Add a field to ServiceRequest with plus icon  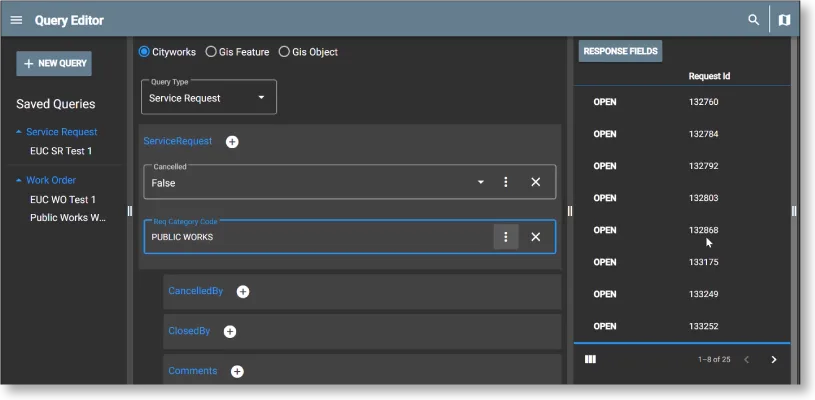(232, 142)
